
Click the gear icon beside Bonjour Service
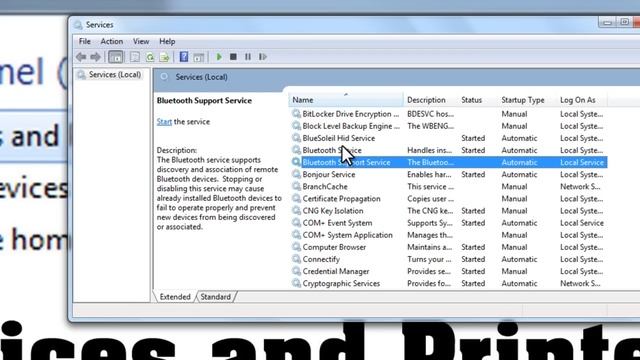click(296, 174)
